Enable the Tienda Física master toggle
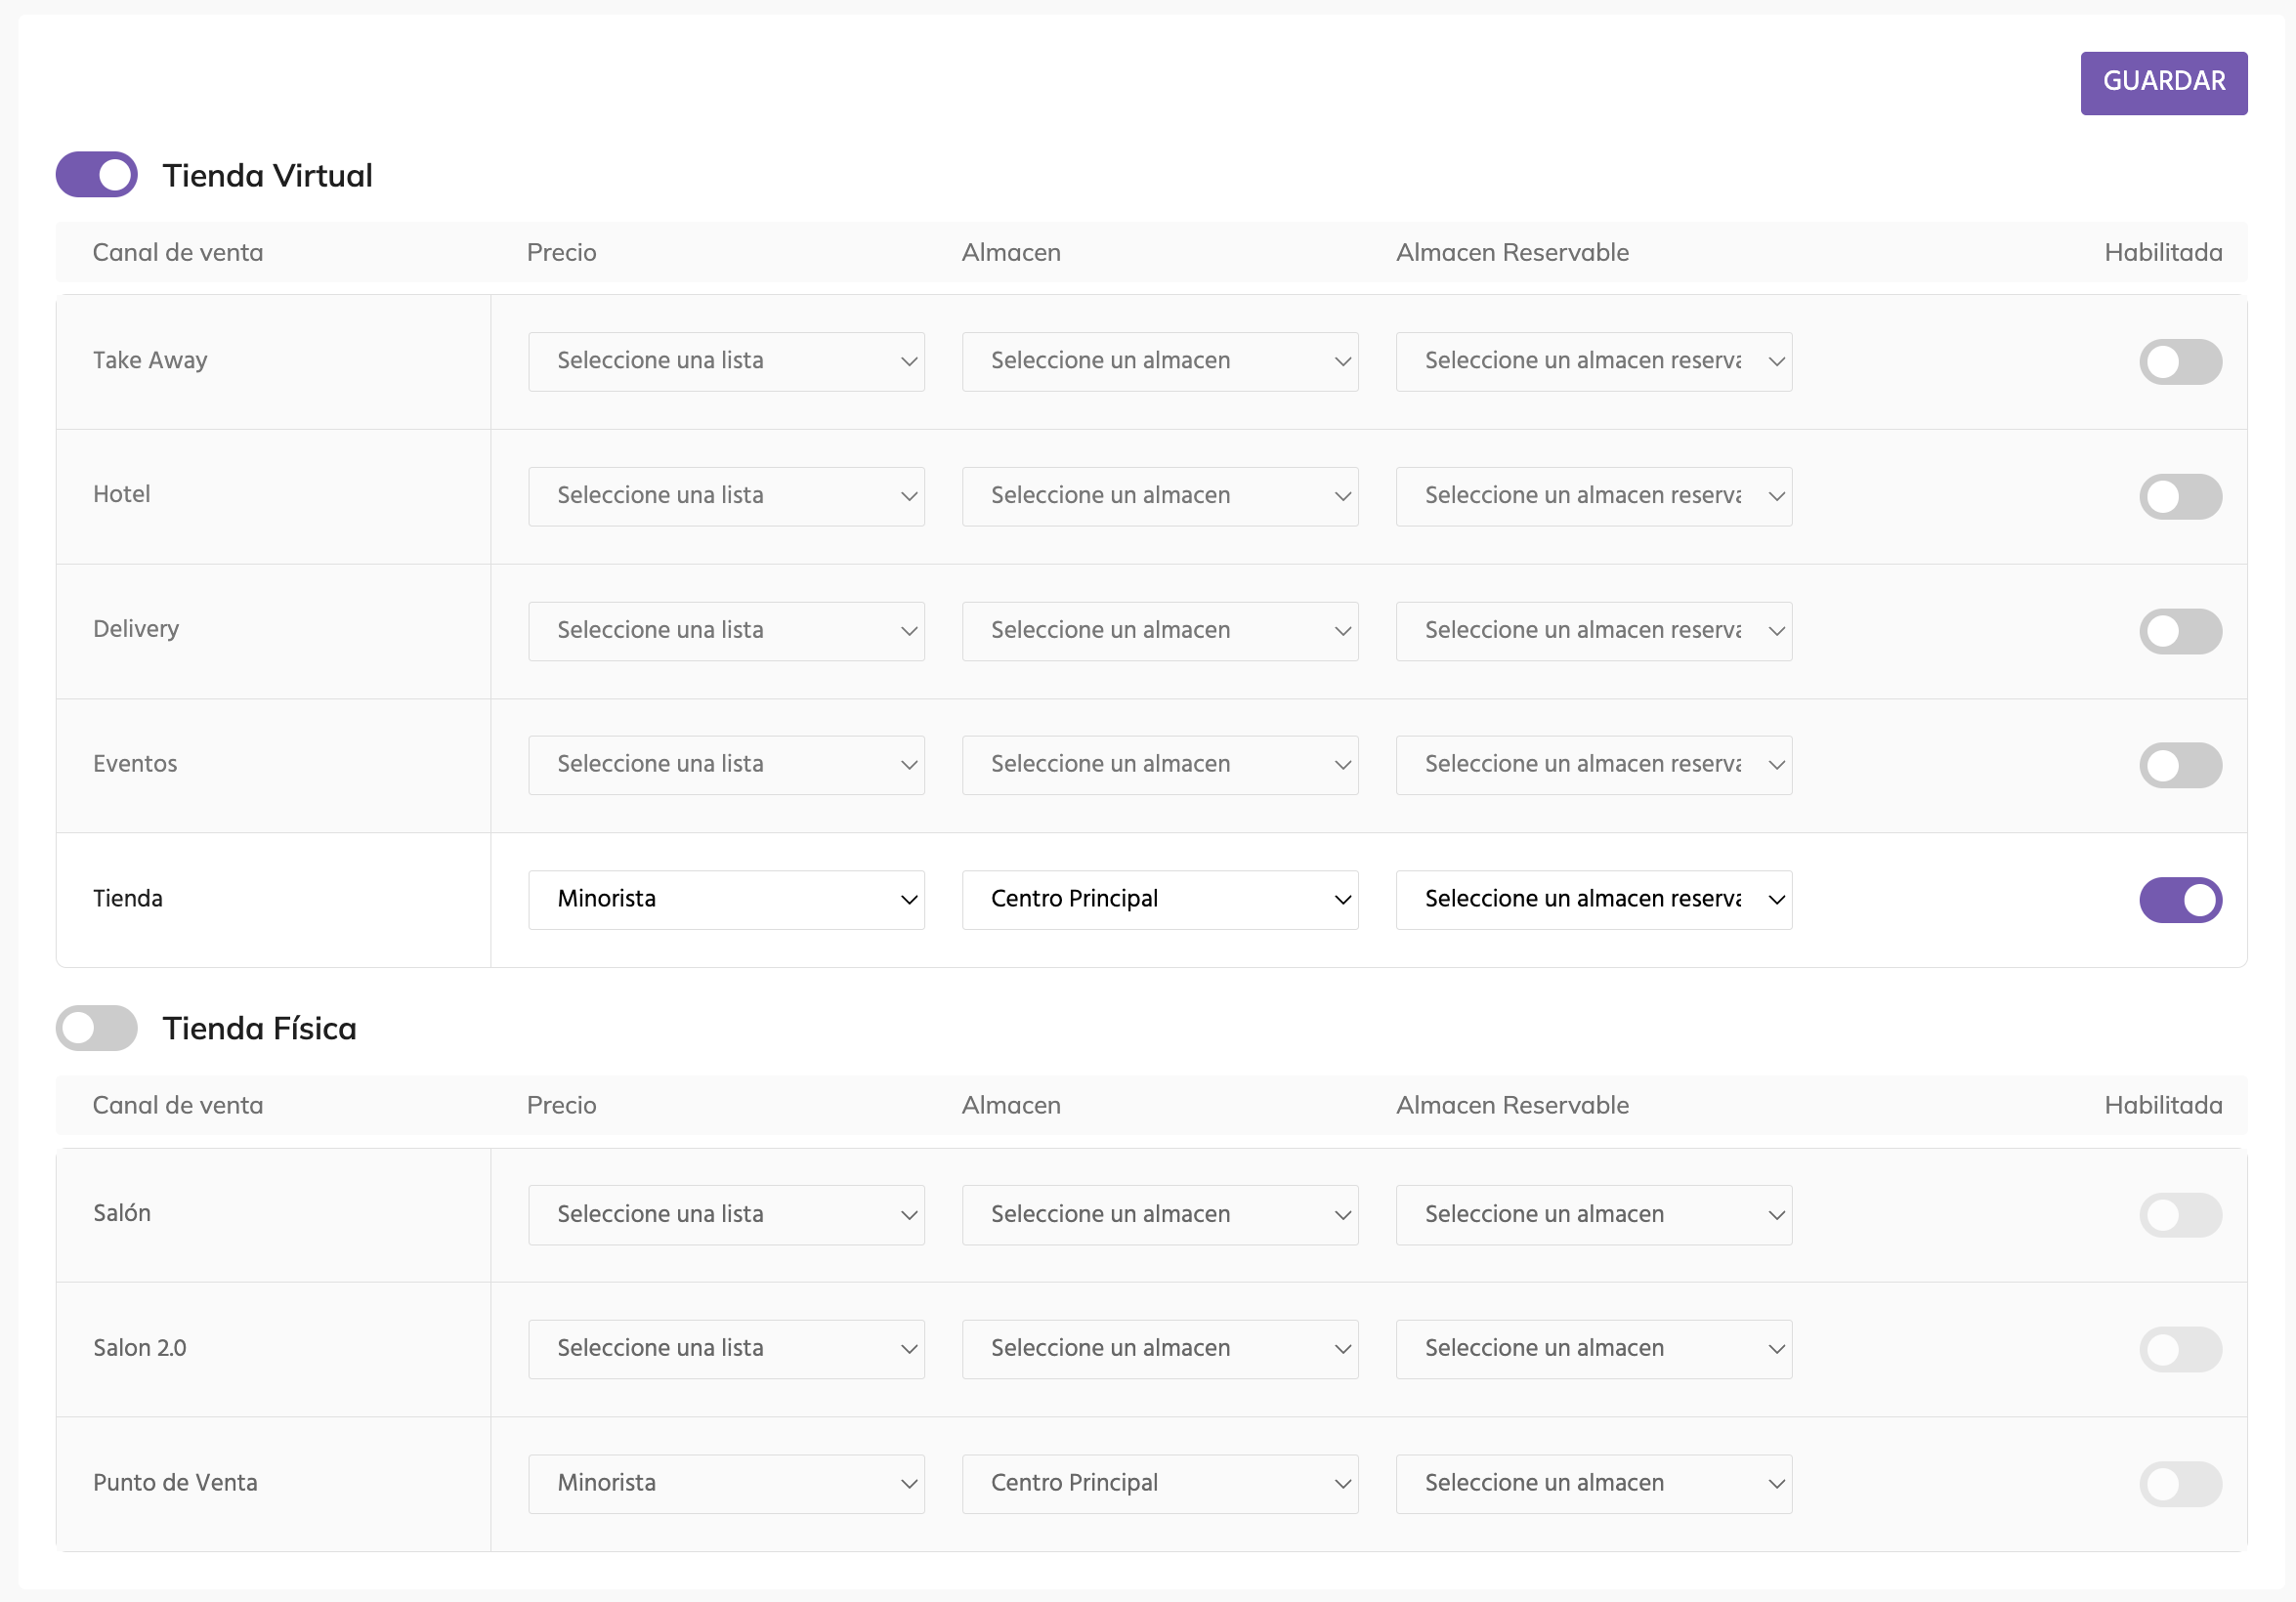Screen dimensions: 2296x1602 coord(96,1028)
